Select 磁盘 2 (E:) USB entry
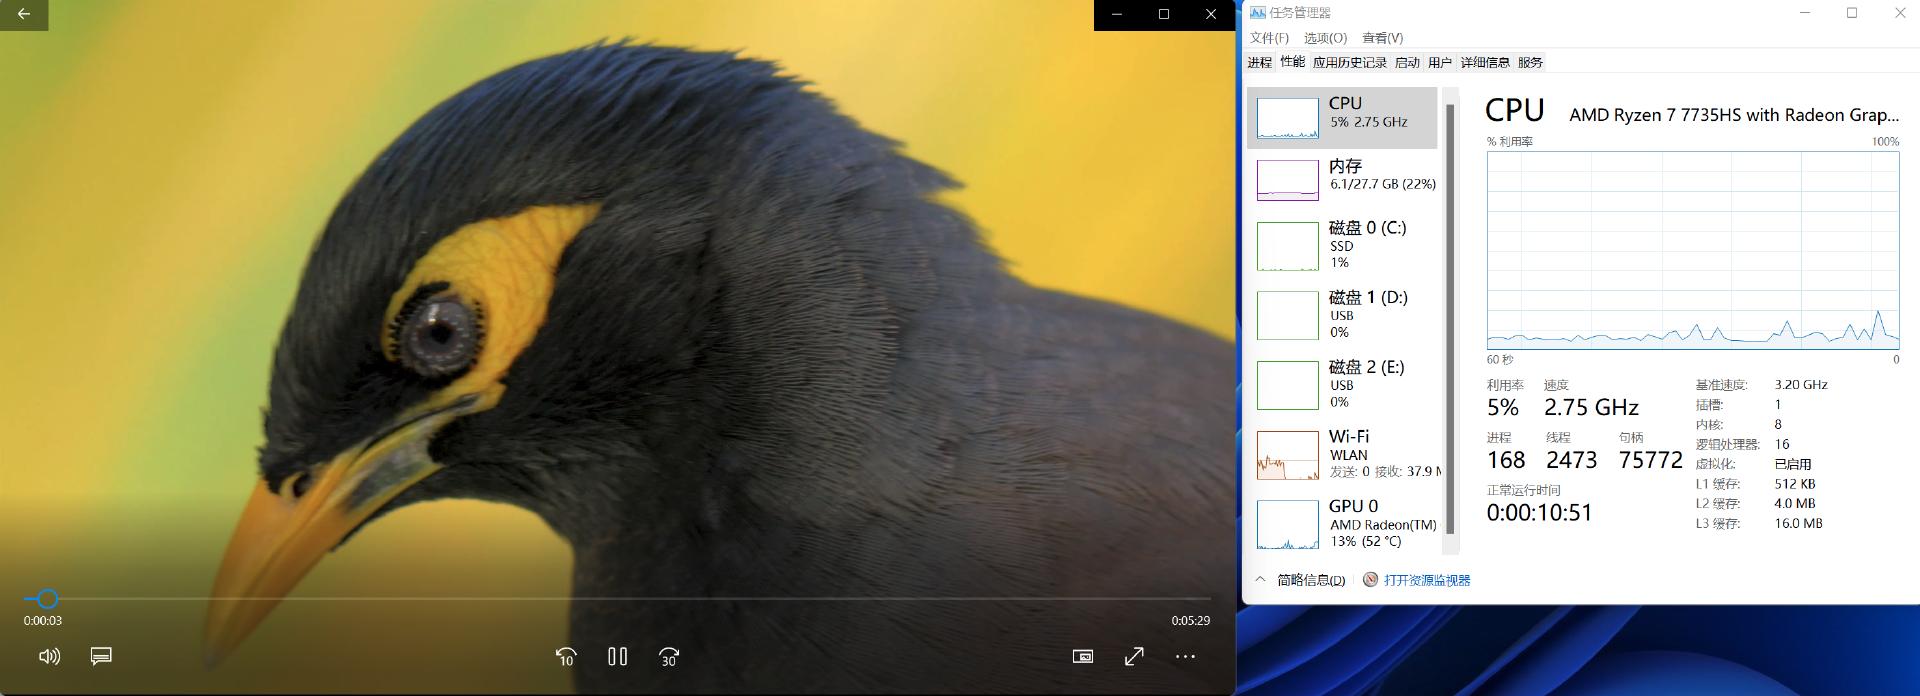Image resolution: width=1920 pixels, height=696 pixels. [1342, 385]
